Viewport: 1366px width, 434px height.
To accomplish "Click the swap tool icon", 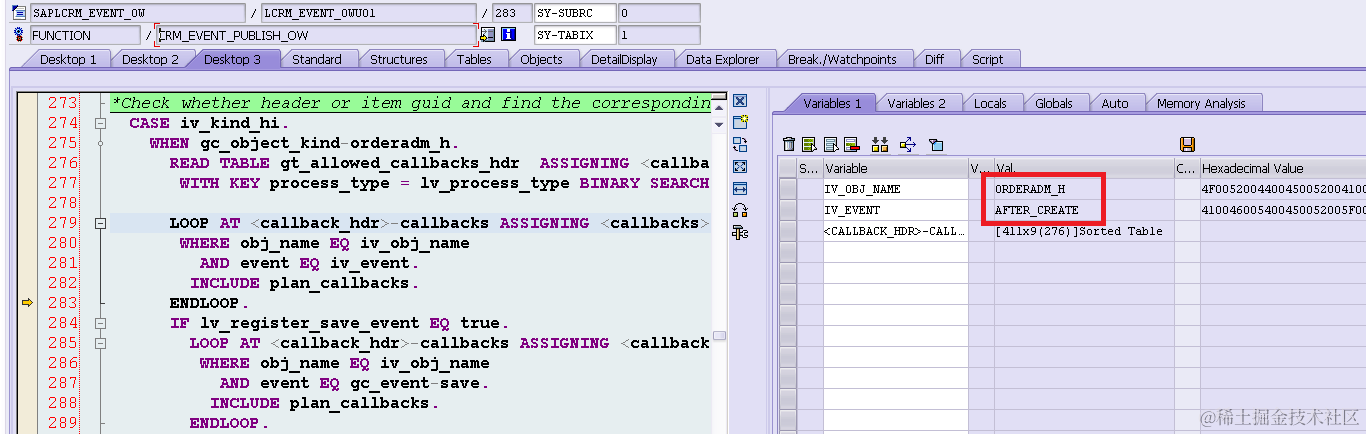I will point(740,144).
